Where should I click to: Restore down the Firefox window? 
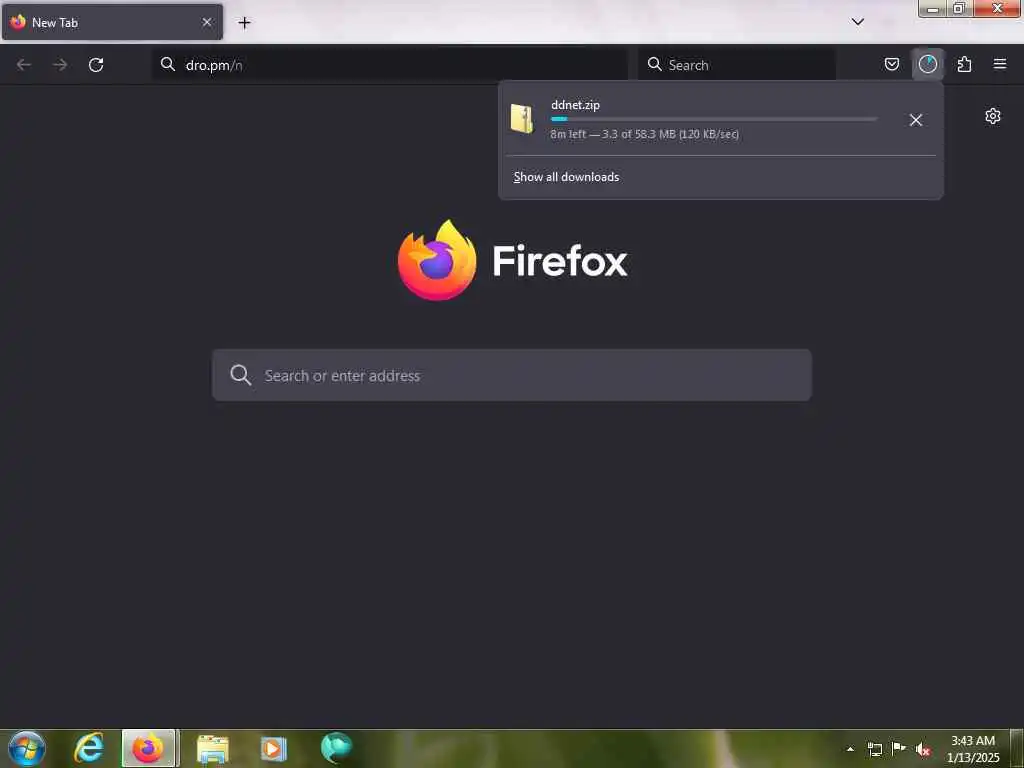point(959,8)
